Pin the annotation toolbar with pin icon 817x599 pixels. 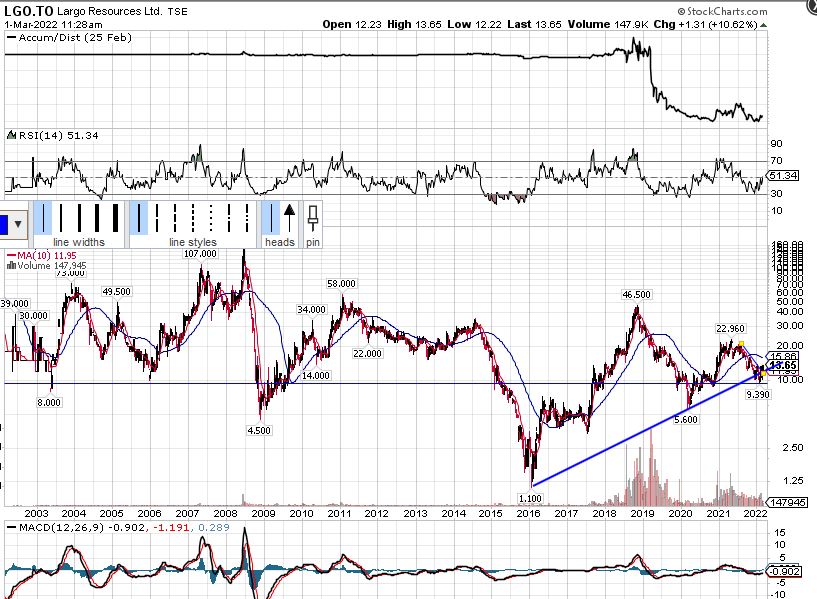coord(313,218)
